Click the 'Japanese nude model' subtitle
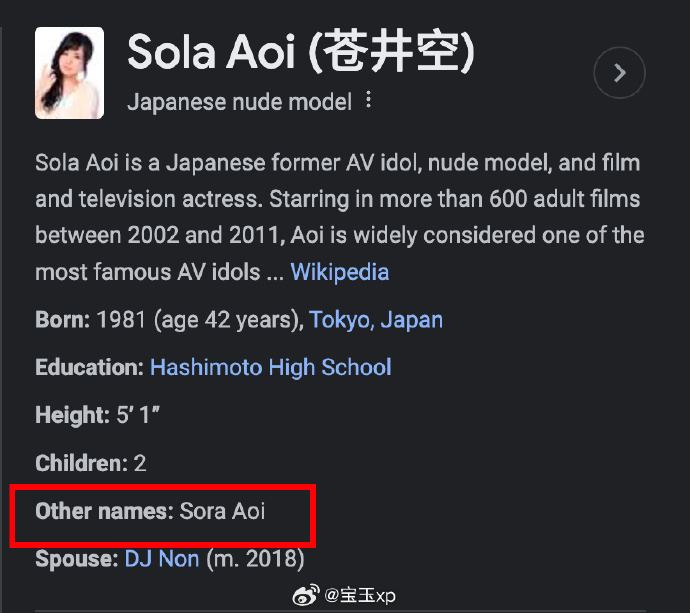Viewport: 690px width, 613px height. [x=239, y=102]
